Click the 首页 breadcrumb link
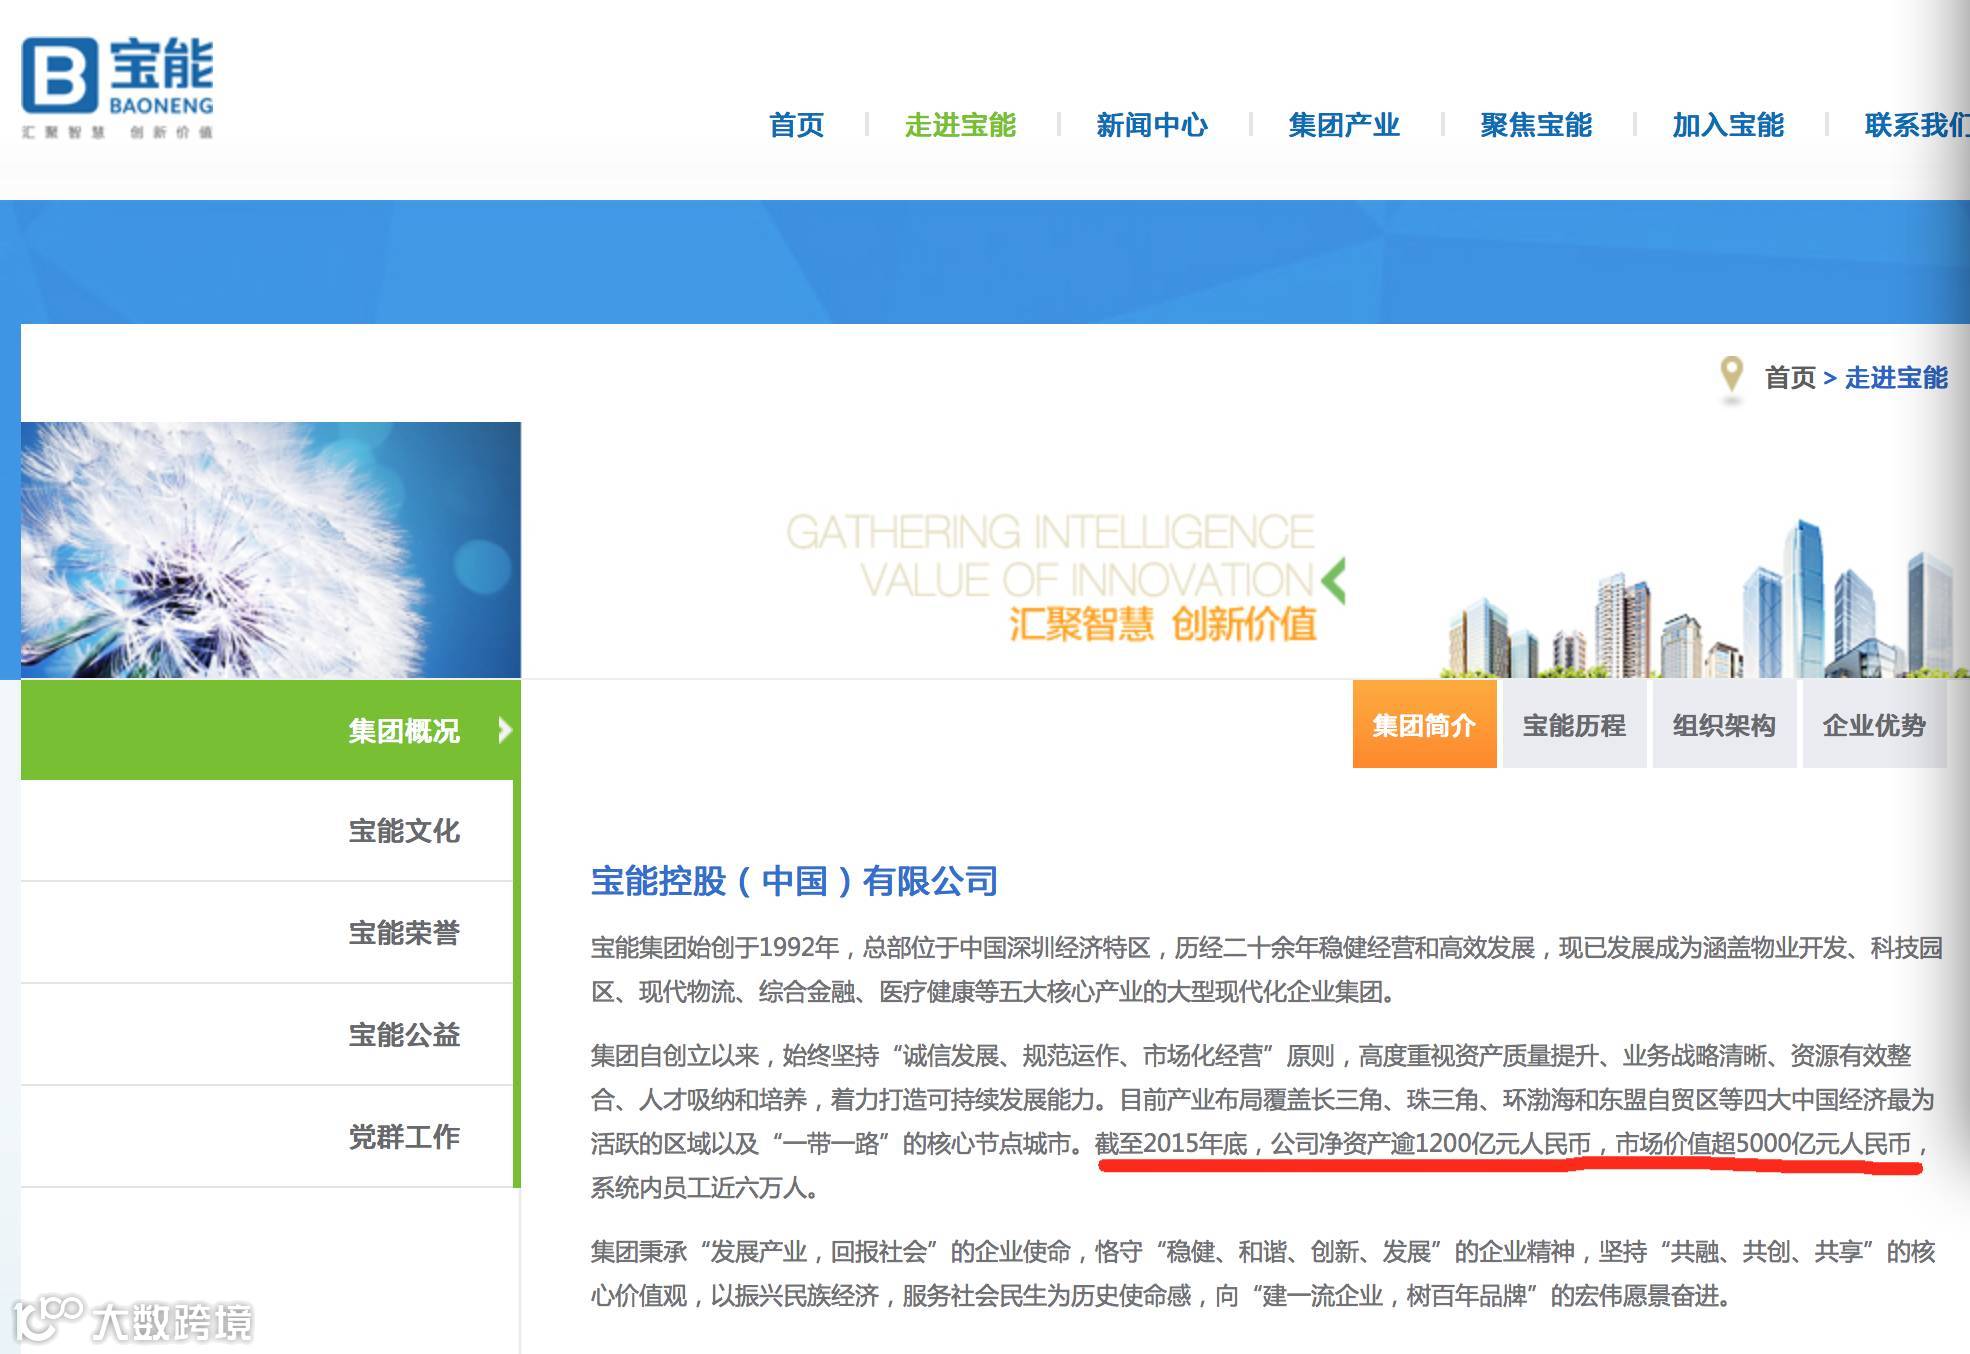This screenshot has width=1970, height=1354. point(1790,378)
